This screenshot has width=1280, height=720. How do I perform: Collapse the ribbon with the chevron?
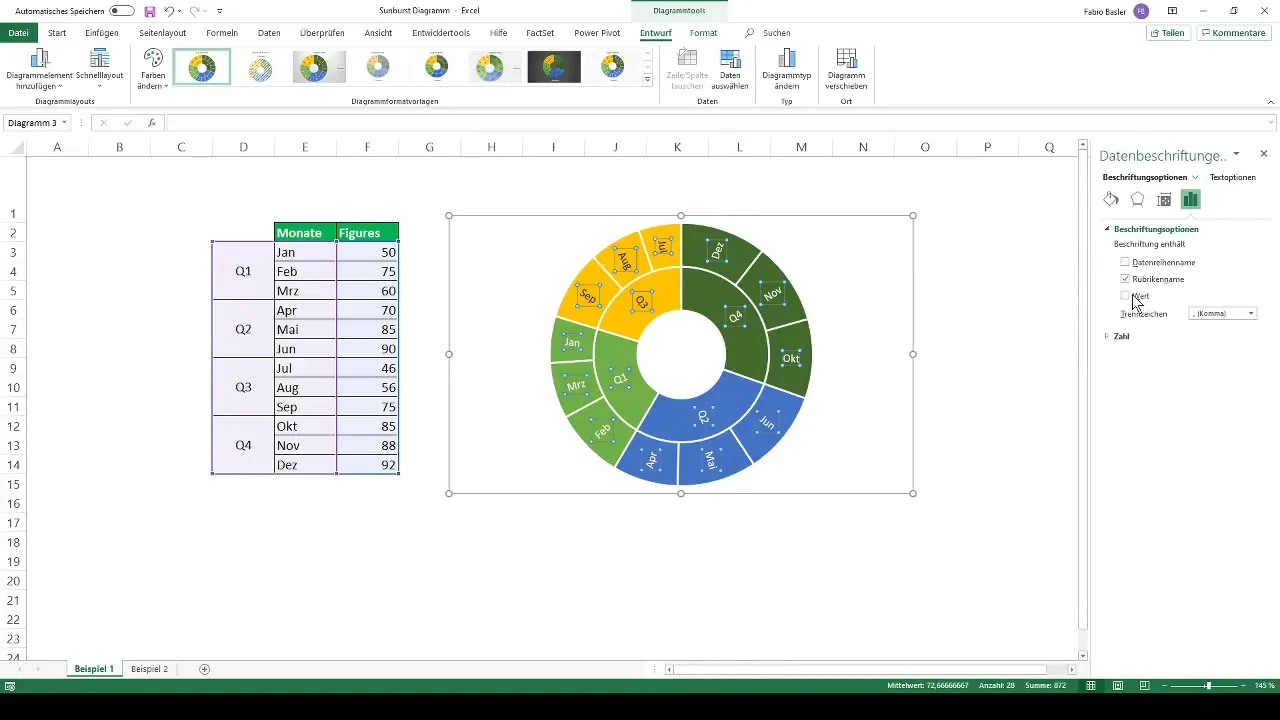[1271, 101]
